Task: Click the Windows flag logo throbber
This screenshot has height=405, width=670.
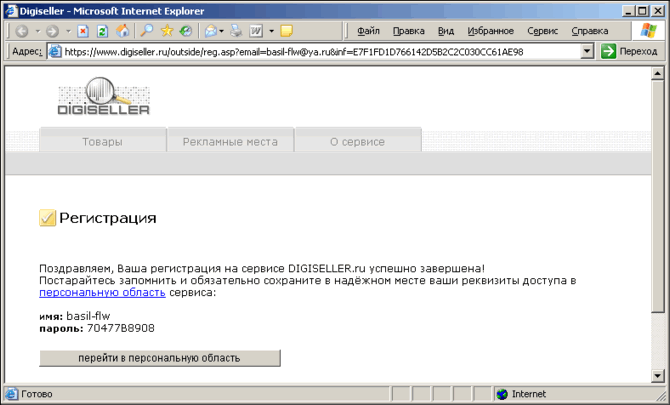Action: (x=648, y=31)
